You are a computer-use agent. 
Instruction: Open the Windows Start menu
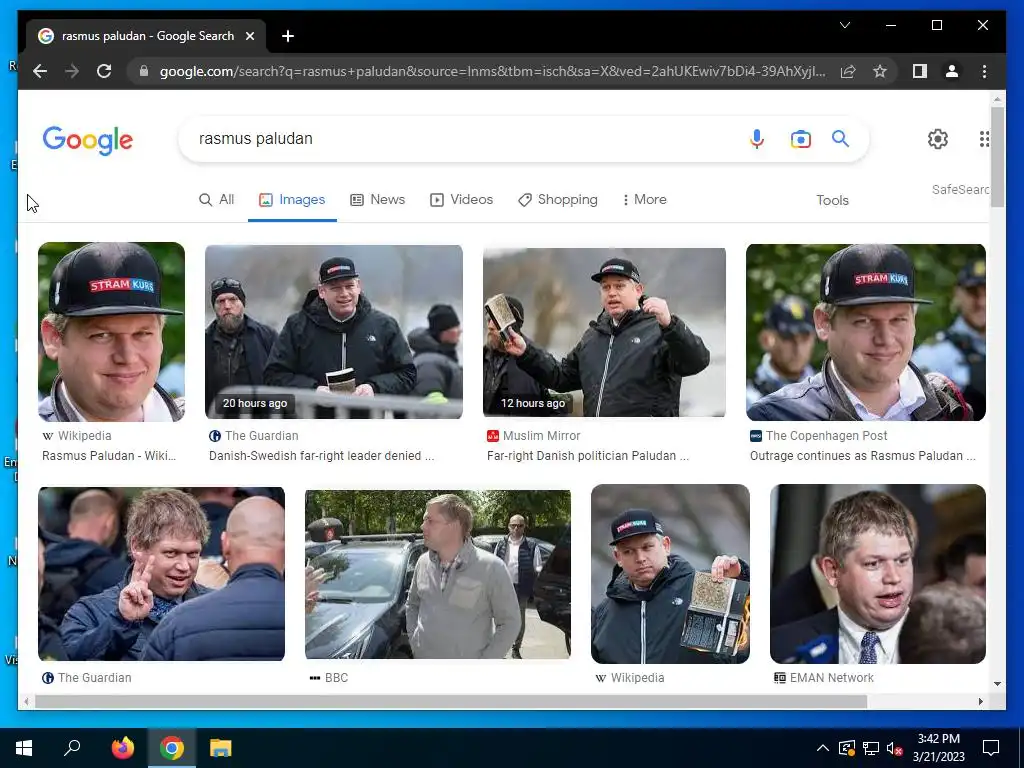[24, 748]
